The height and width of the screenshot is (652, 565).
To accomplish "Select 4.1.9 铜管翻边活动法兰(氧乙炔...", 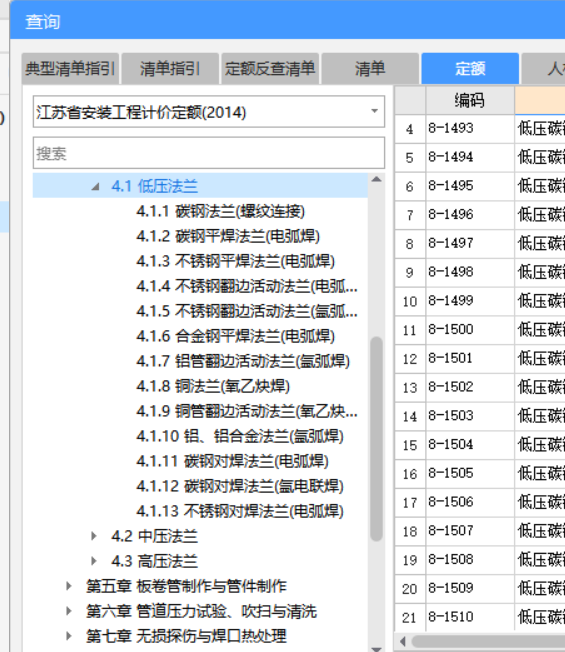I will click(247, 411).
